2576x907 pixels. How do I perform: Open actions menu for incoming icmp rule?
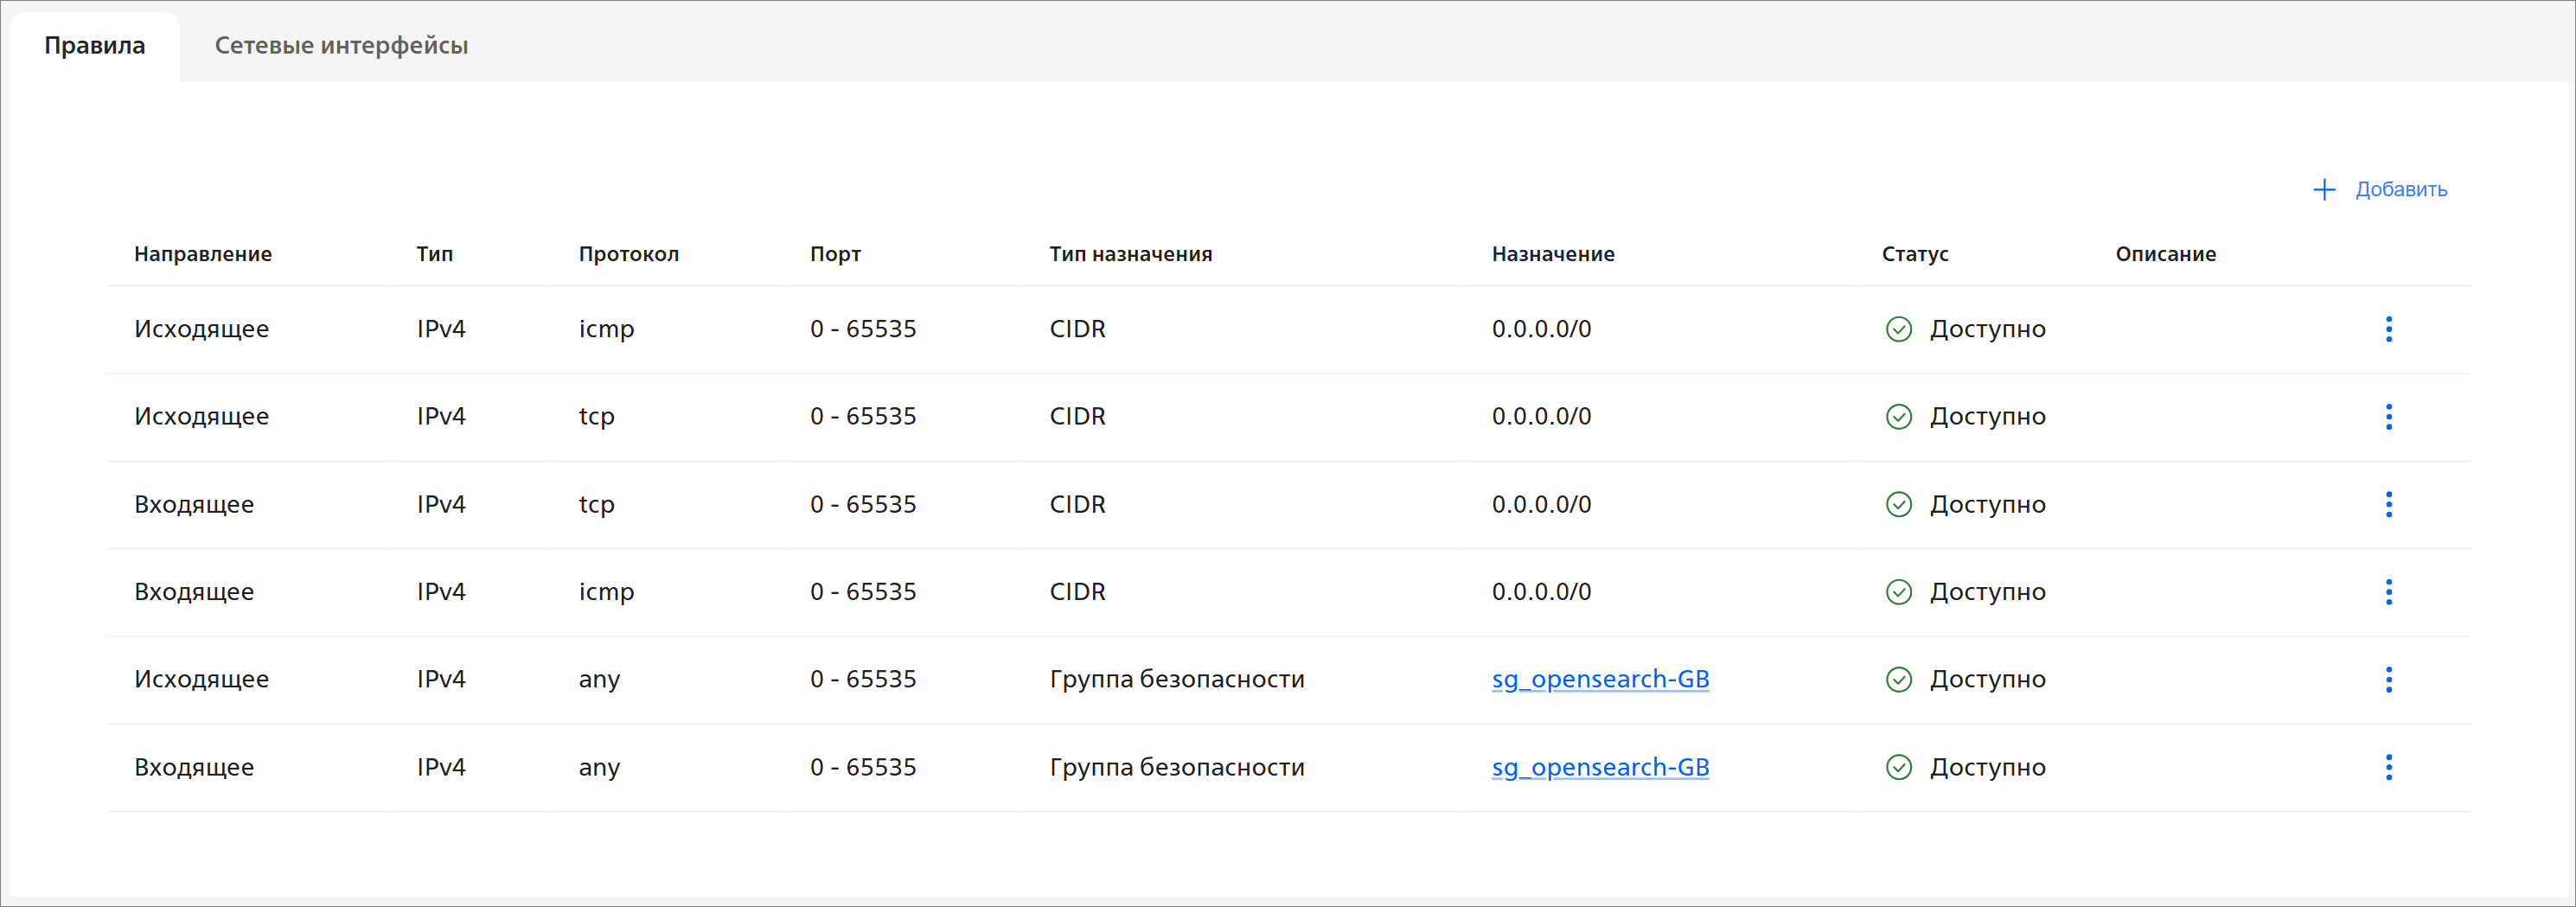[2388, 592]
